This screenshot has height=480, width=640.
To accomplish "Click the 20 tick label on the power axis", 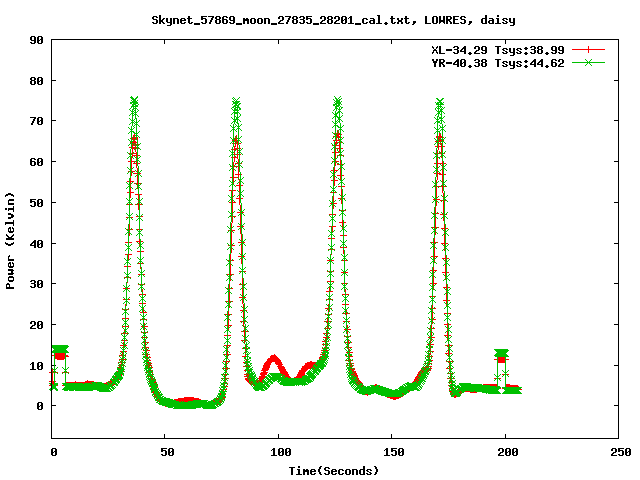I will 36,325.
